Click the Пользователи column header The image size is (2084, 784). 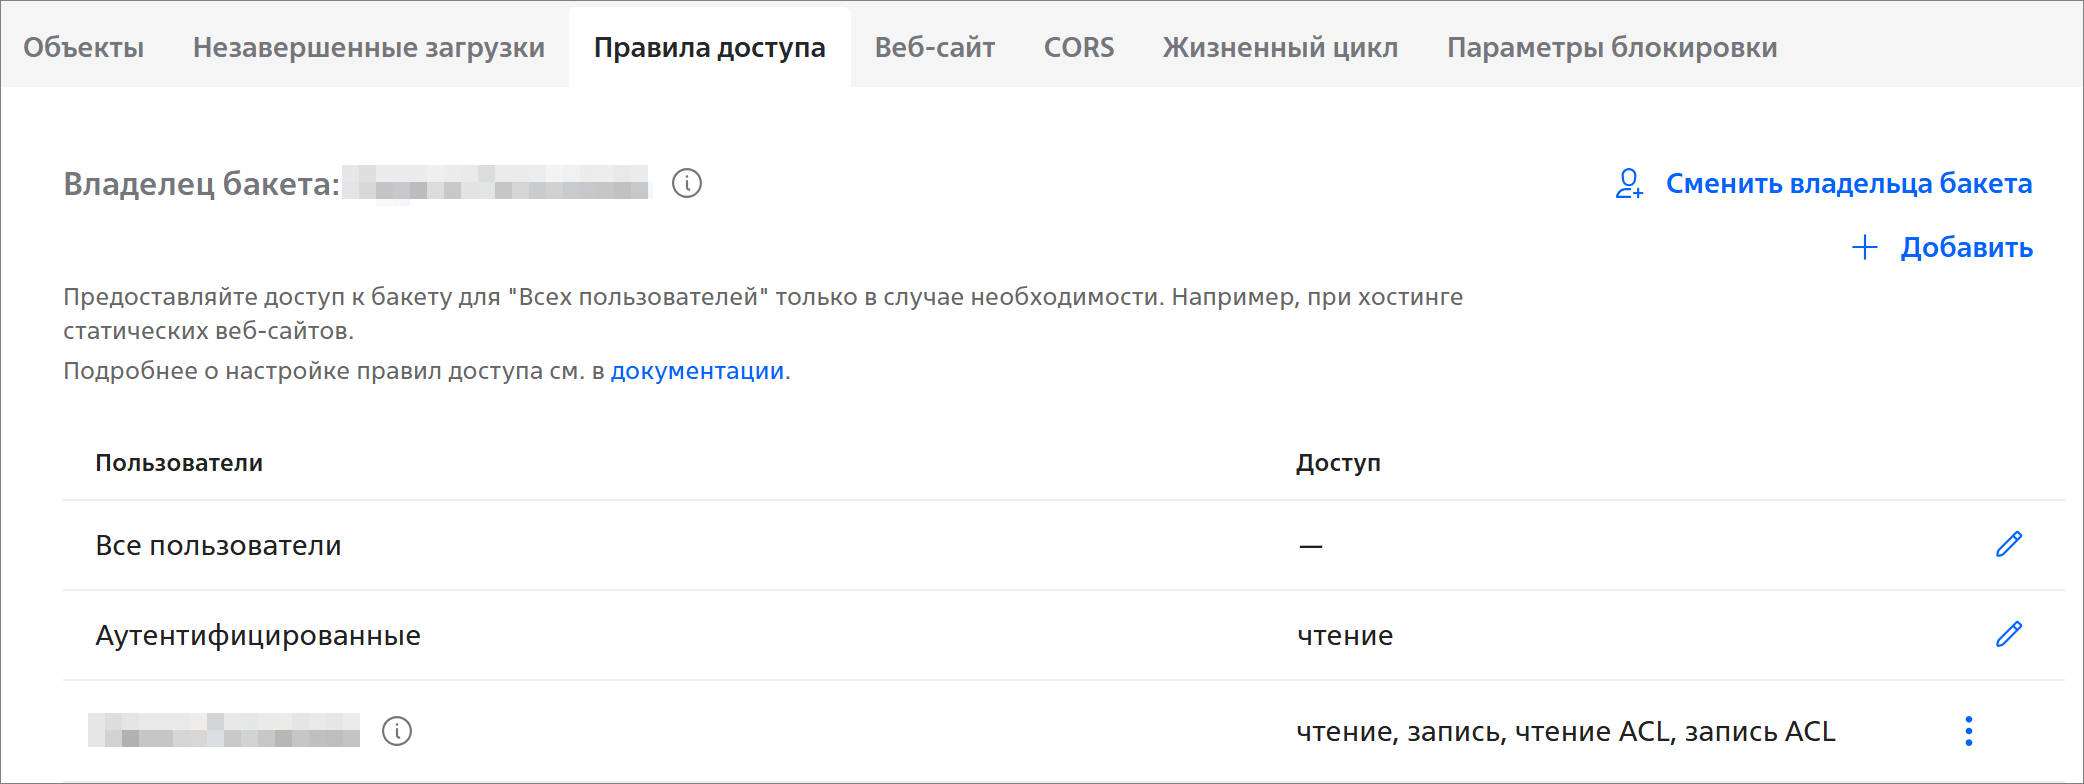pos(179,463)
